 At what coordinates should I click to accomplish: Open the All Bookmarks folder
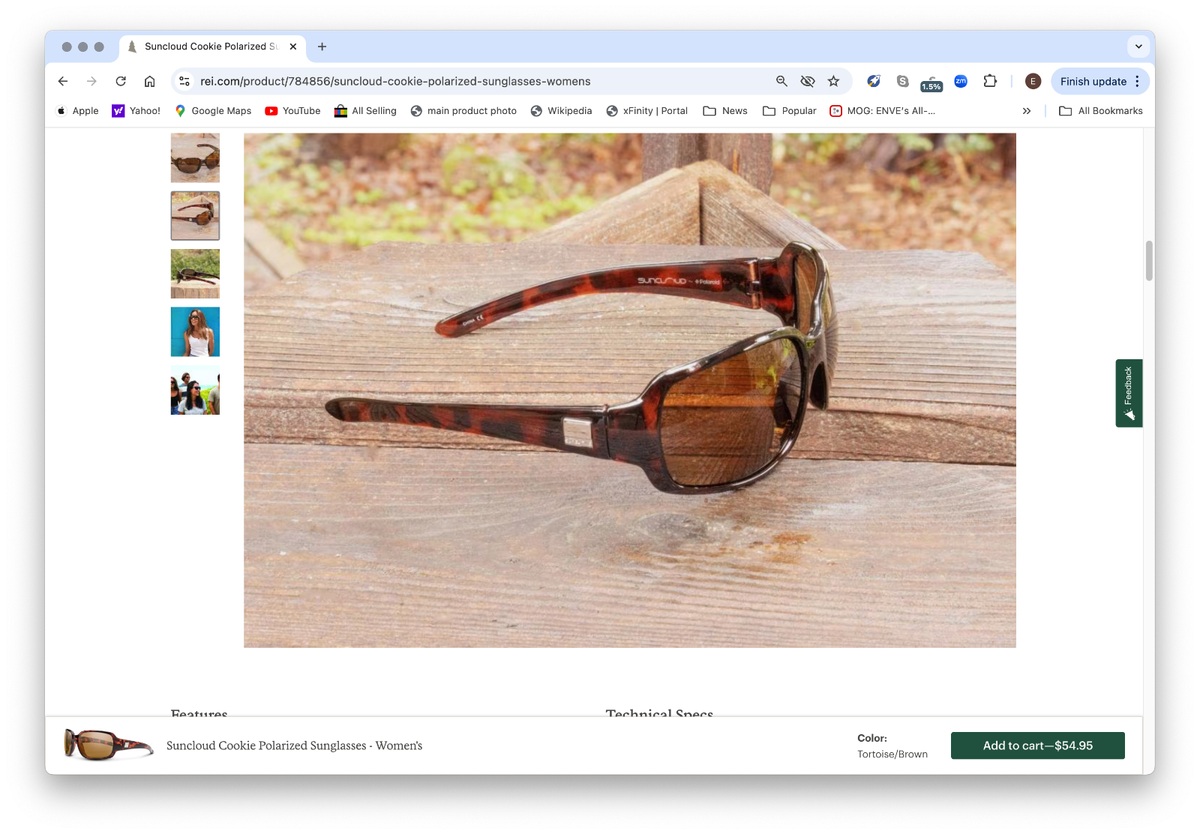(x=1100, y=111)
